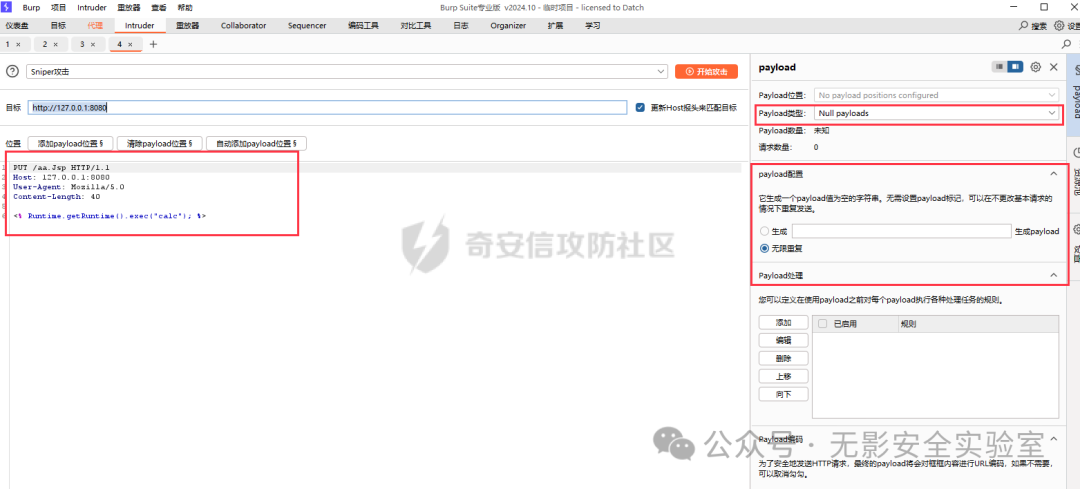This screenshot has width=1080, height=489.
Task: Switch to the 日志 tab
Action: pyautogui.click(x=461, y=25)
